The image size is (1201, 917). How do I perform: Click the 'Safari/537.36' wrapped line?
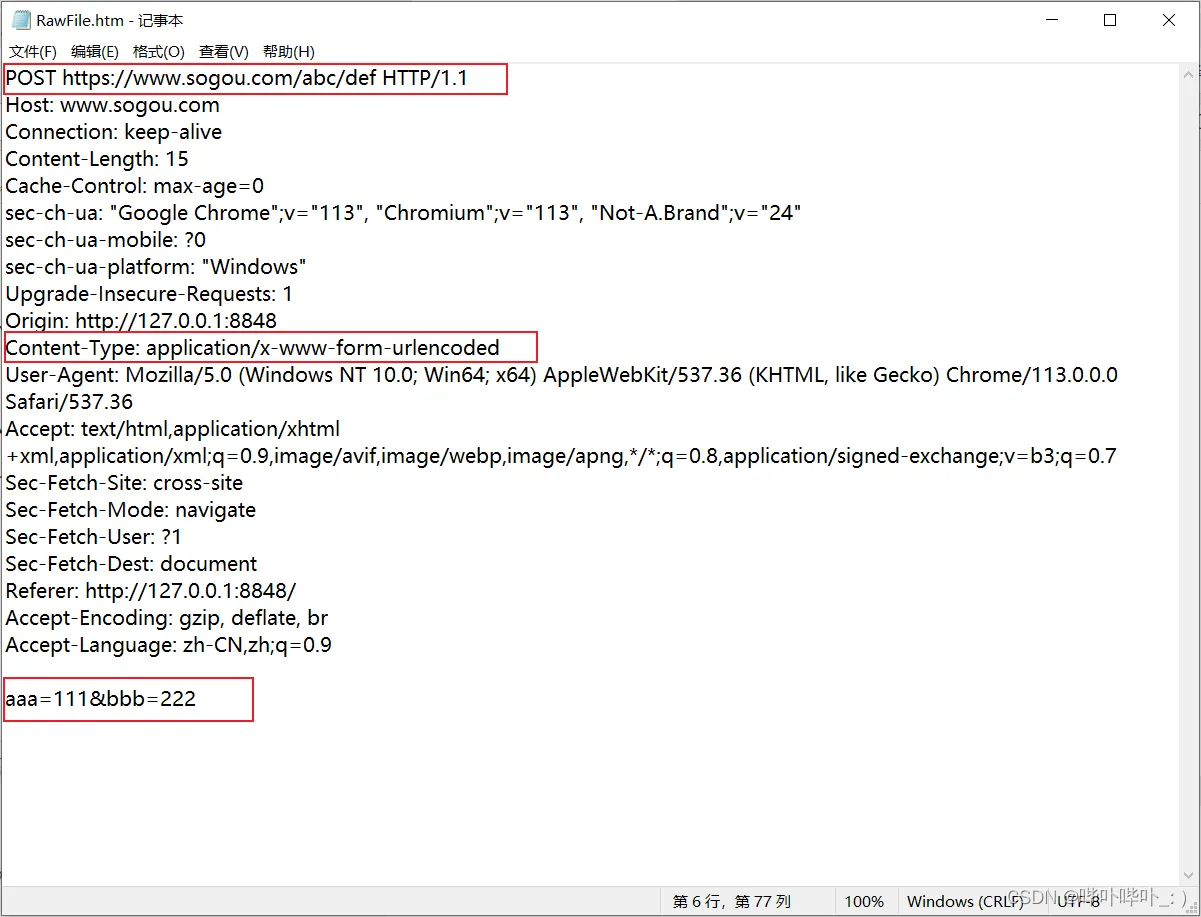click(69, 402)
